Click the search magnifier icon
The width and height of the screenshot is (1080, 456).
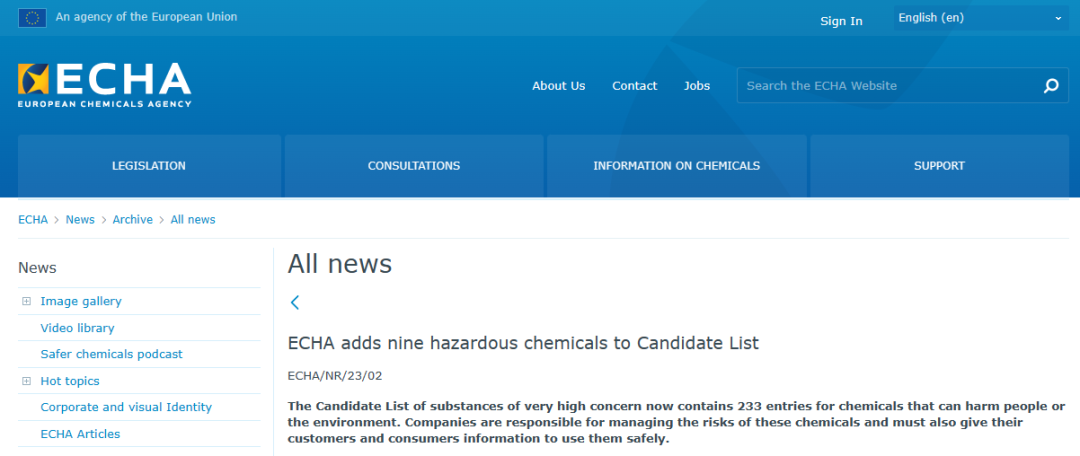point(1051,85)
